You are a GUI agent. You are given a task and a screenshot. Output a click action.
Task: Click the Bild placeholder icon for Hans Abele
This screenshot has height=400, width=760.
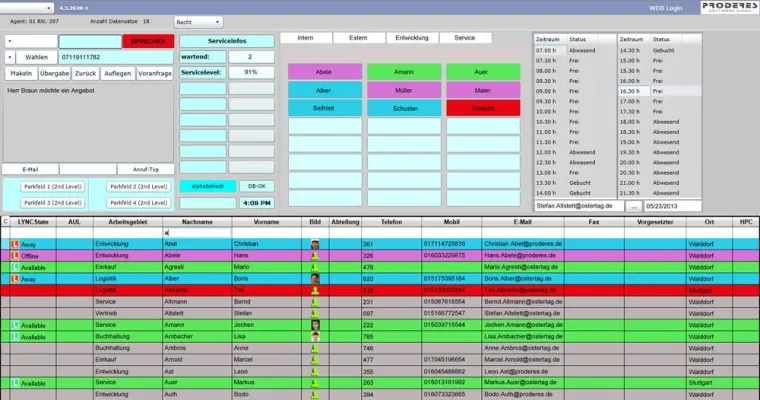(315, 256)
